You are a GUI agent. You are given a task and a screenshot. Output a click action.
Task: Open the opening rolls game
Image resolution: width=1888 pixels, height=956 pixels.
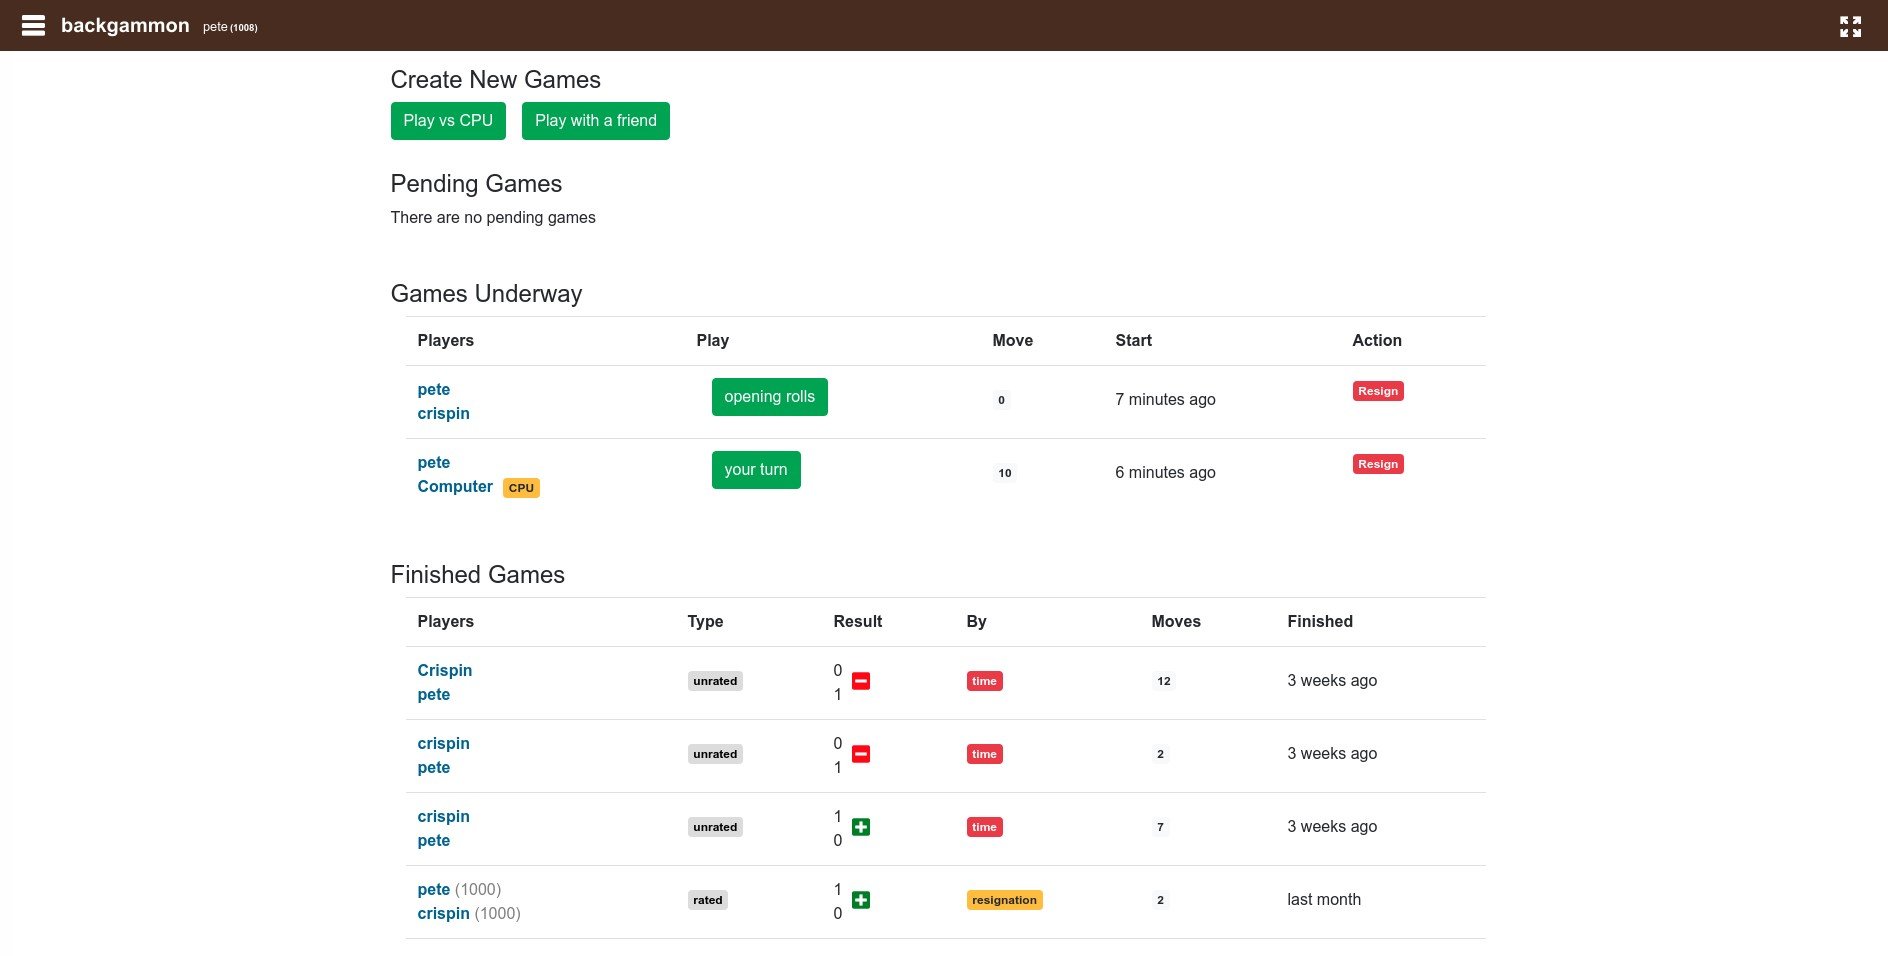click(x=770, y=397)
